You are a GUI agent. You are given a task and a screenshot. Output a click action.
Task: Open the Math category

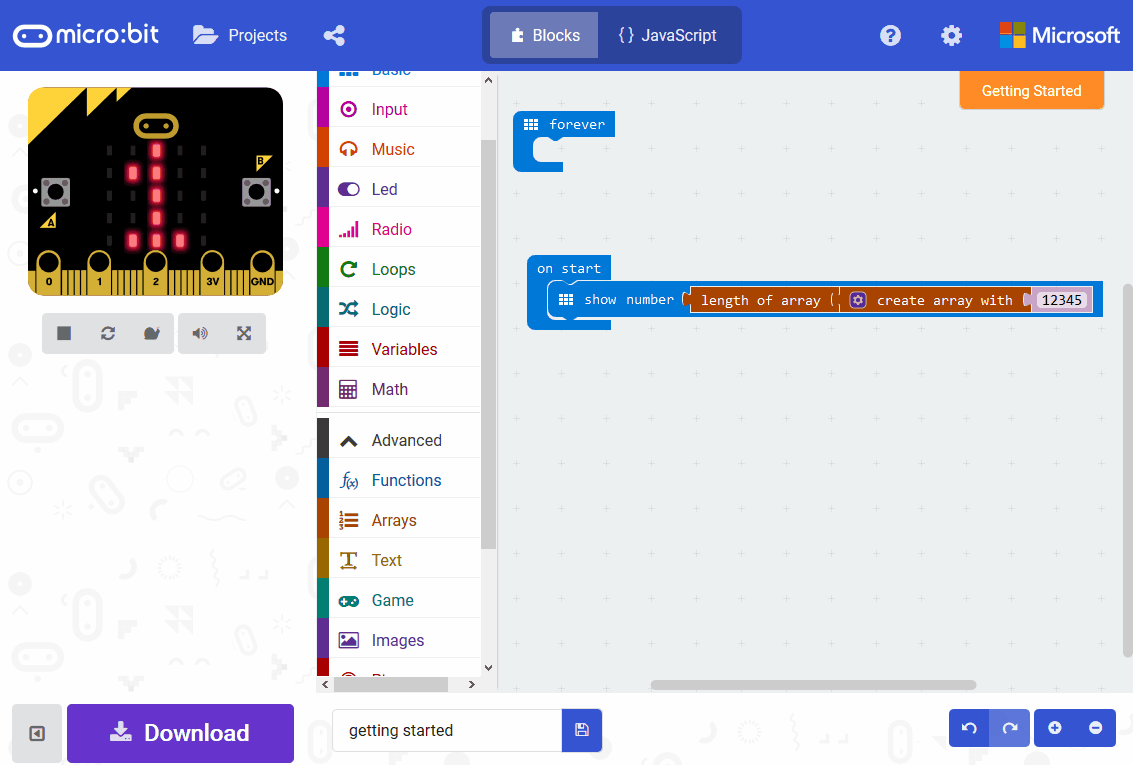399,389
